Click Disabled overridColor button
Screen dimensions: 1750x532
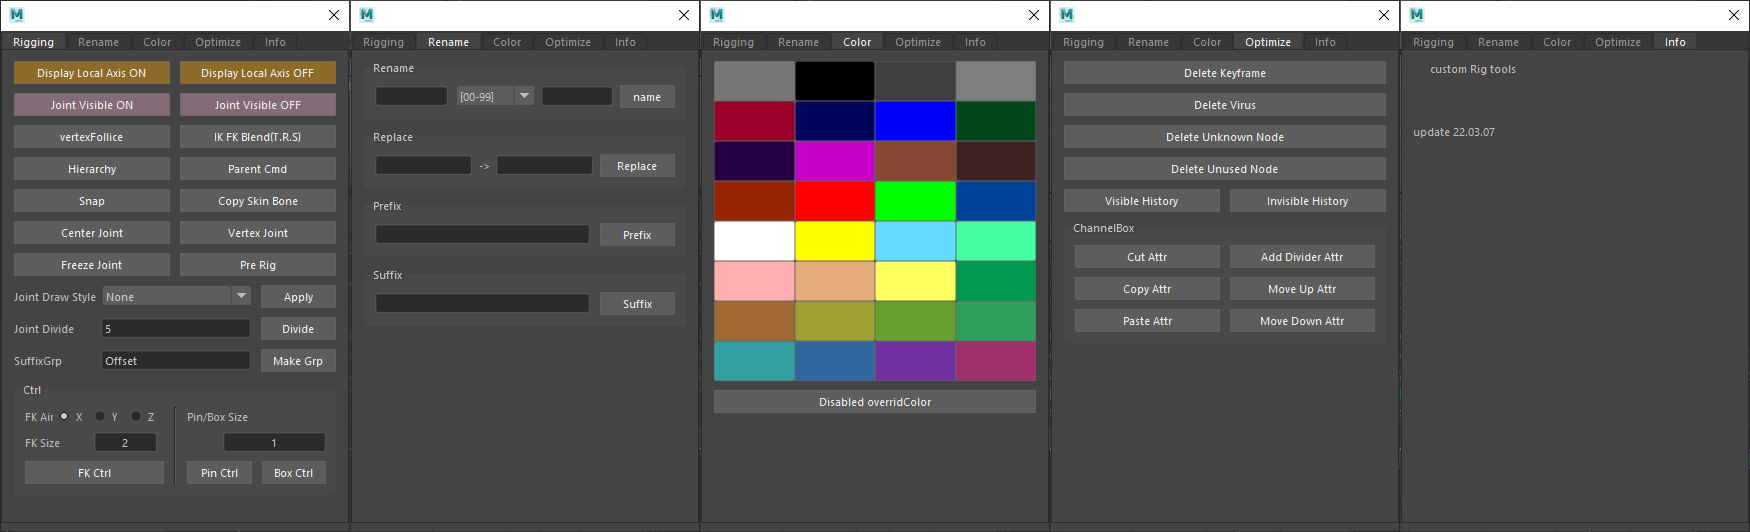(875, 402)
